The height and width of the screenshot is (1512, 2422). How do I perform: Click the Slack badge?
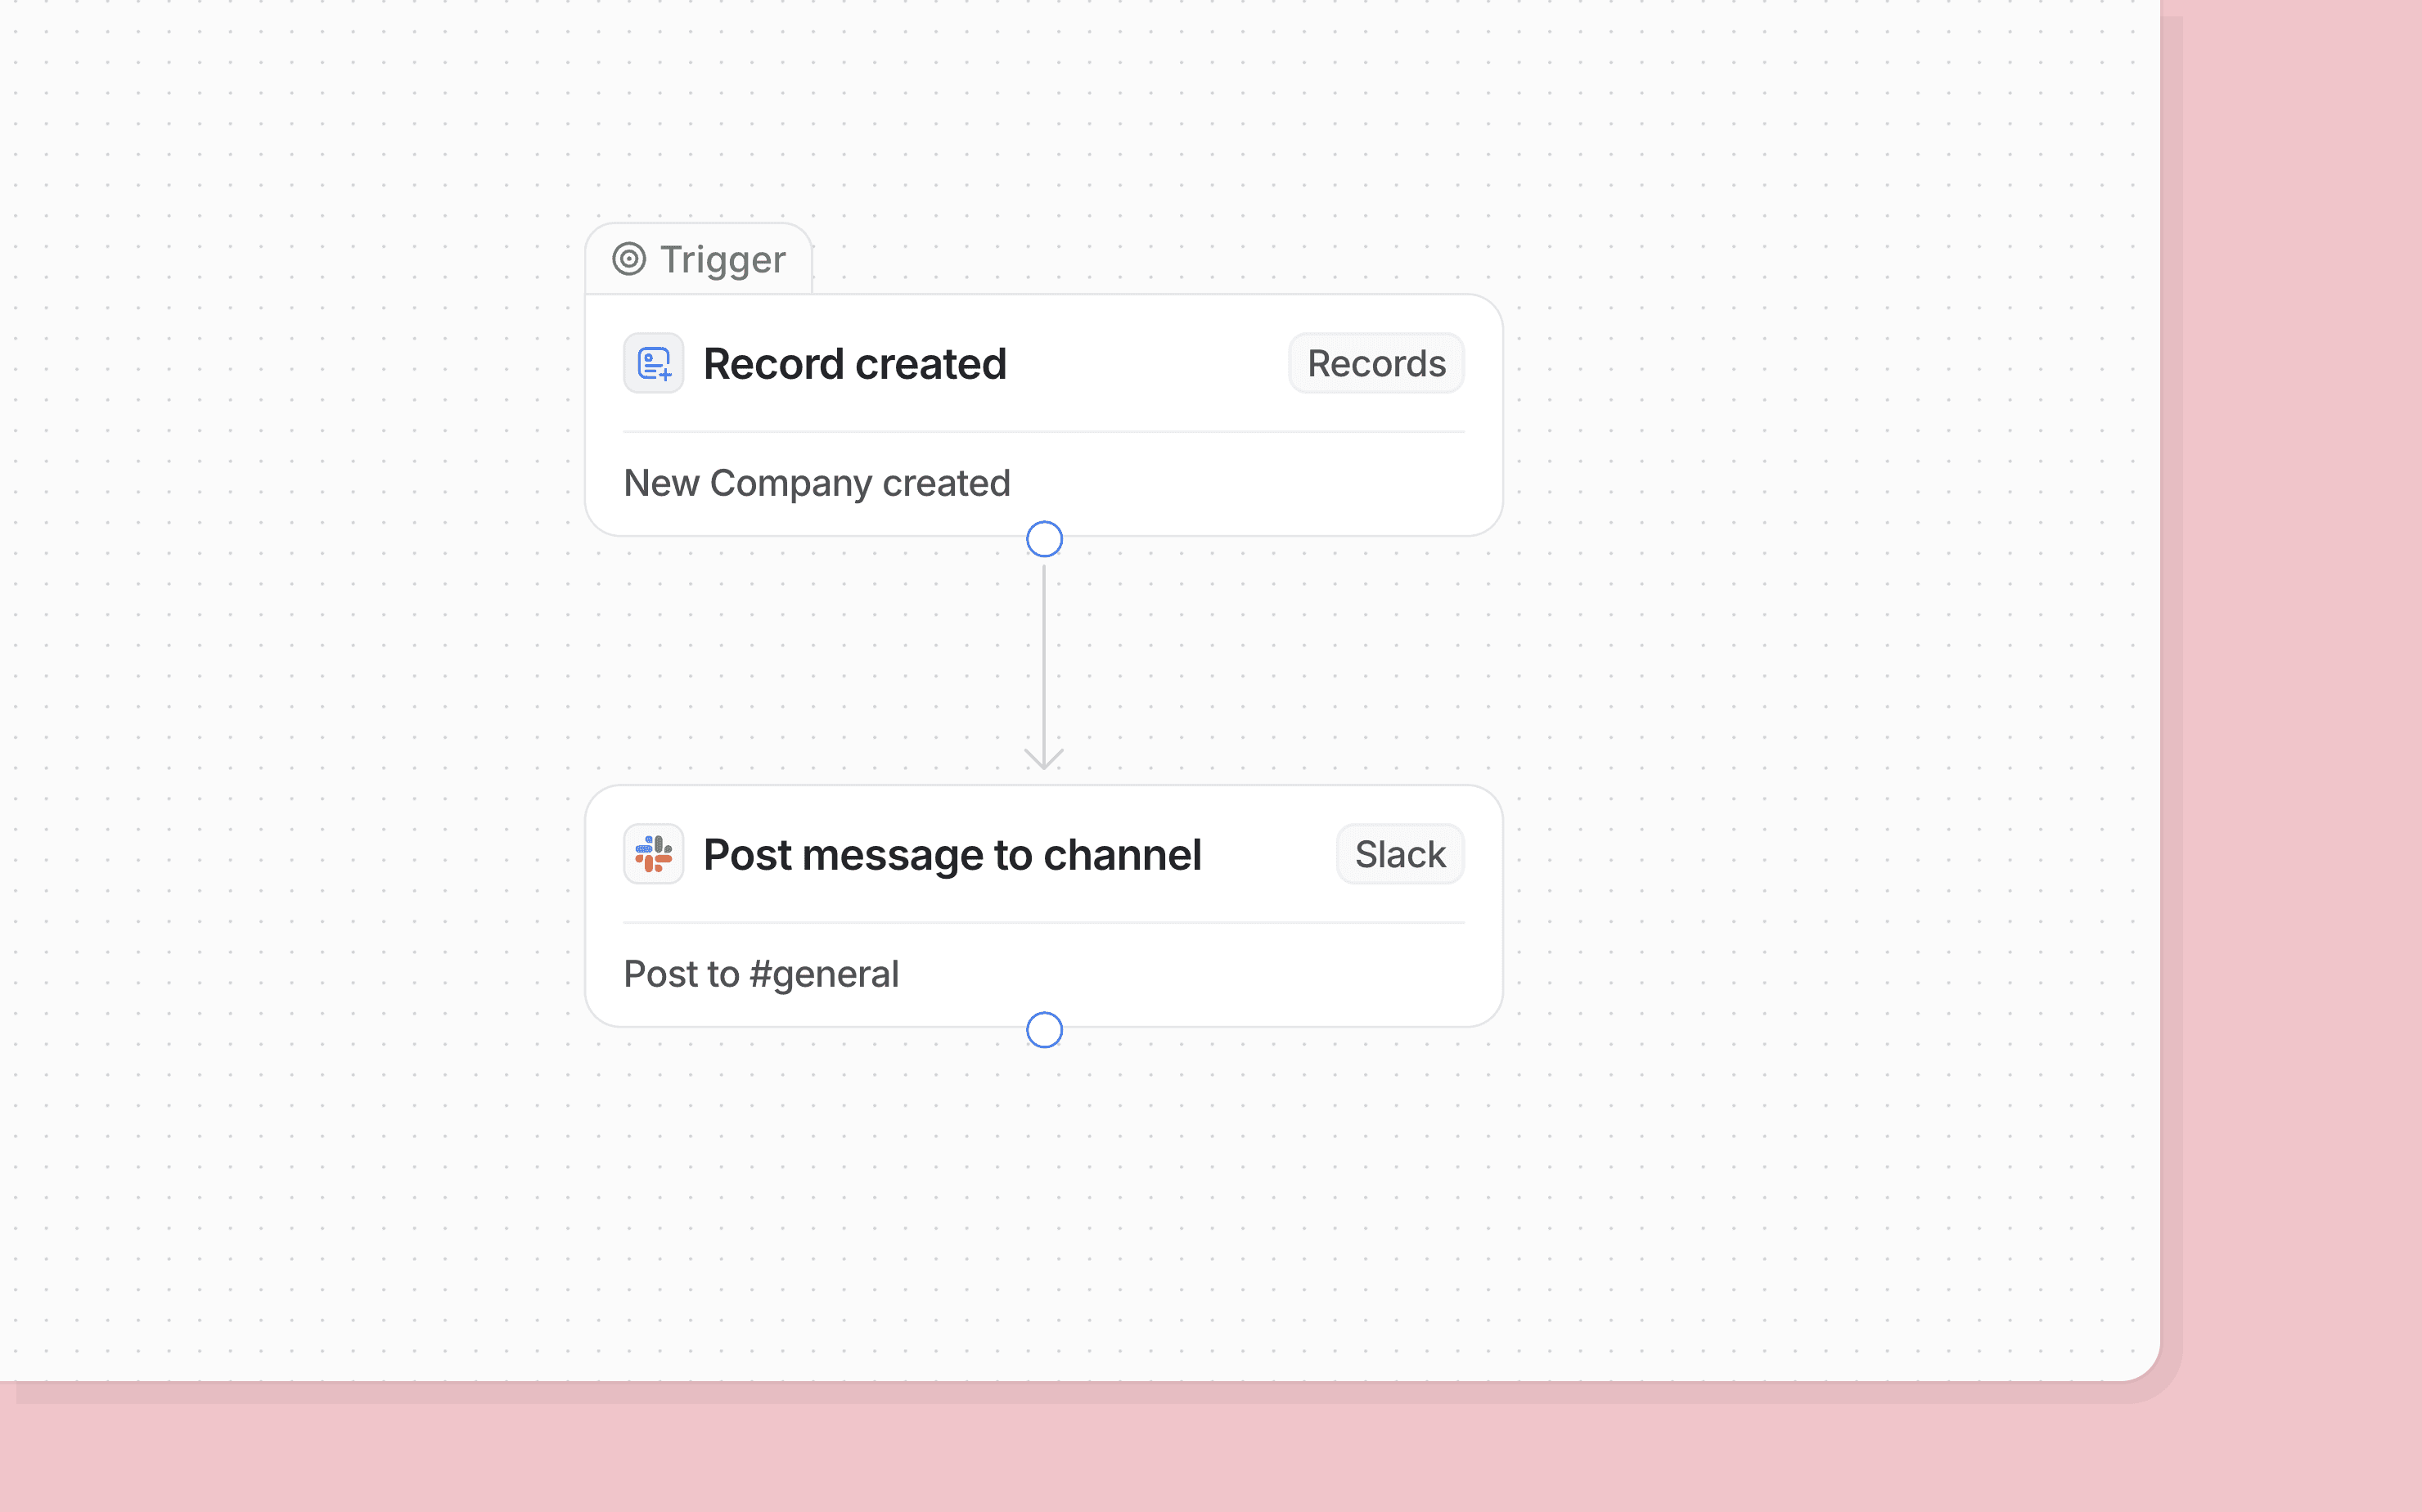click(1399, 854)
